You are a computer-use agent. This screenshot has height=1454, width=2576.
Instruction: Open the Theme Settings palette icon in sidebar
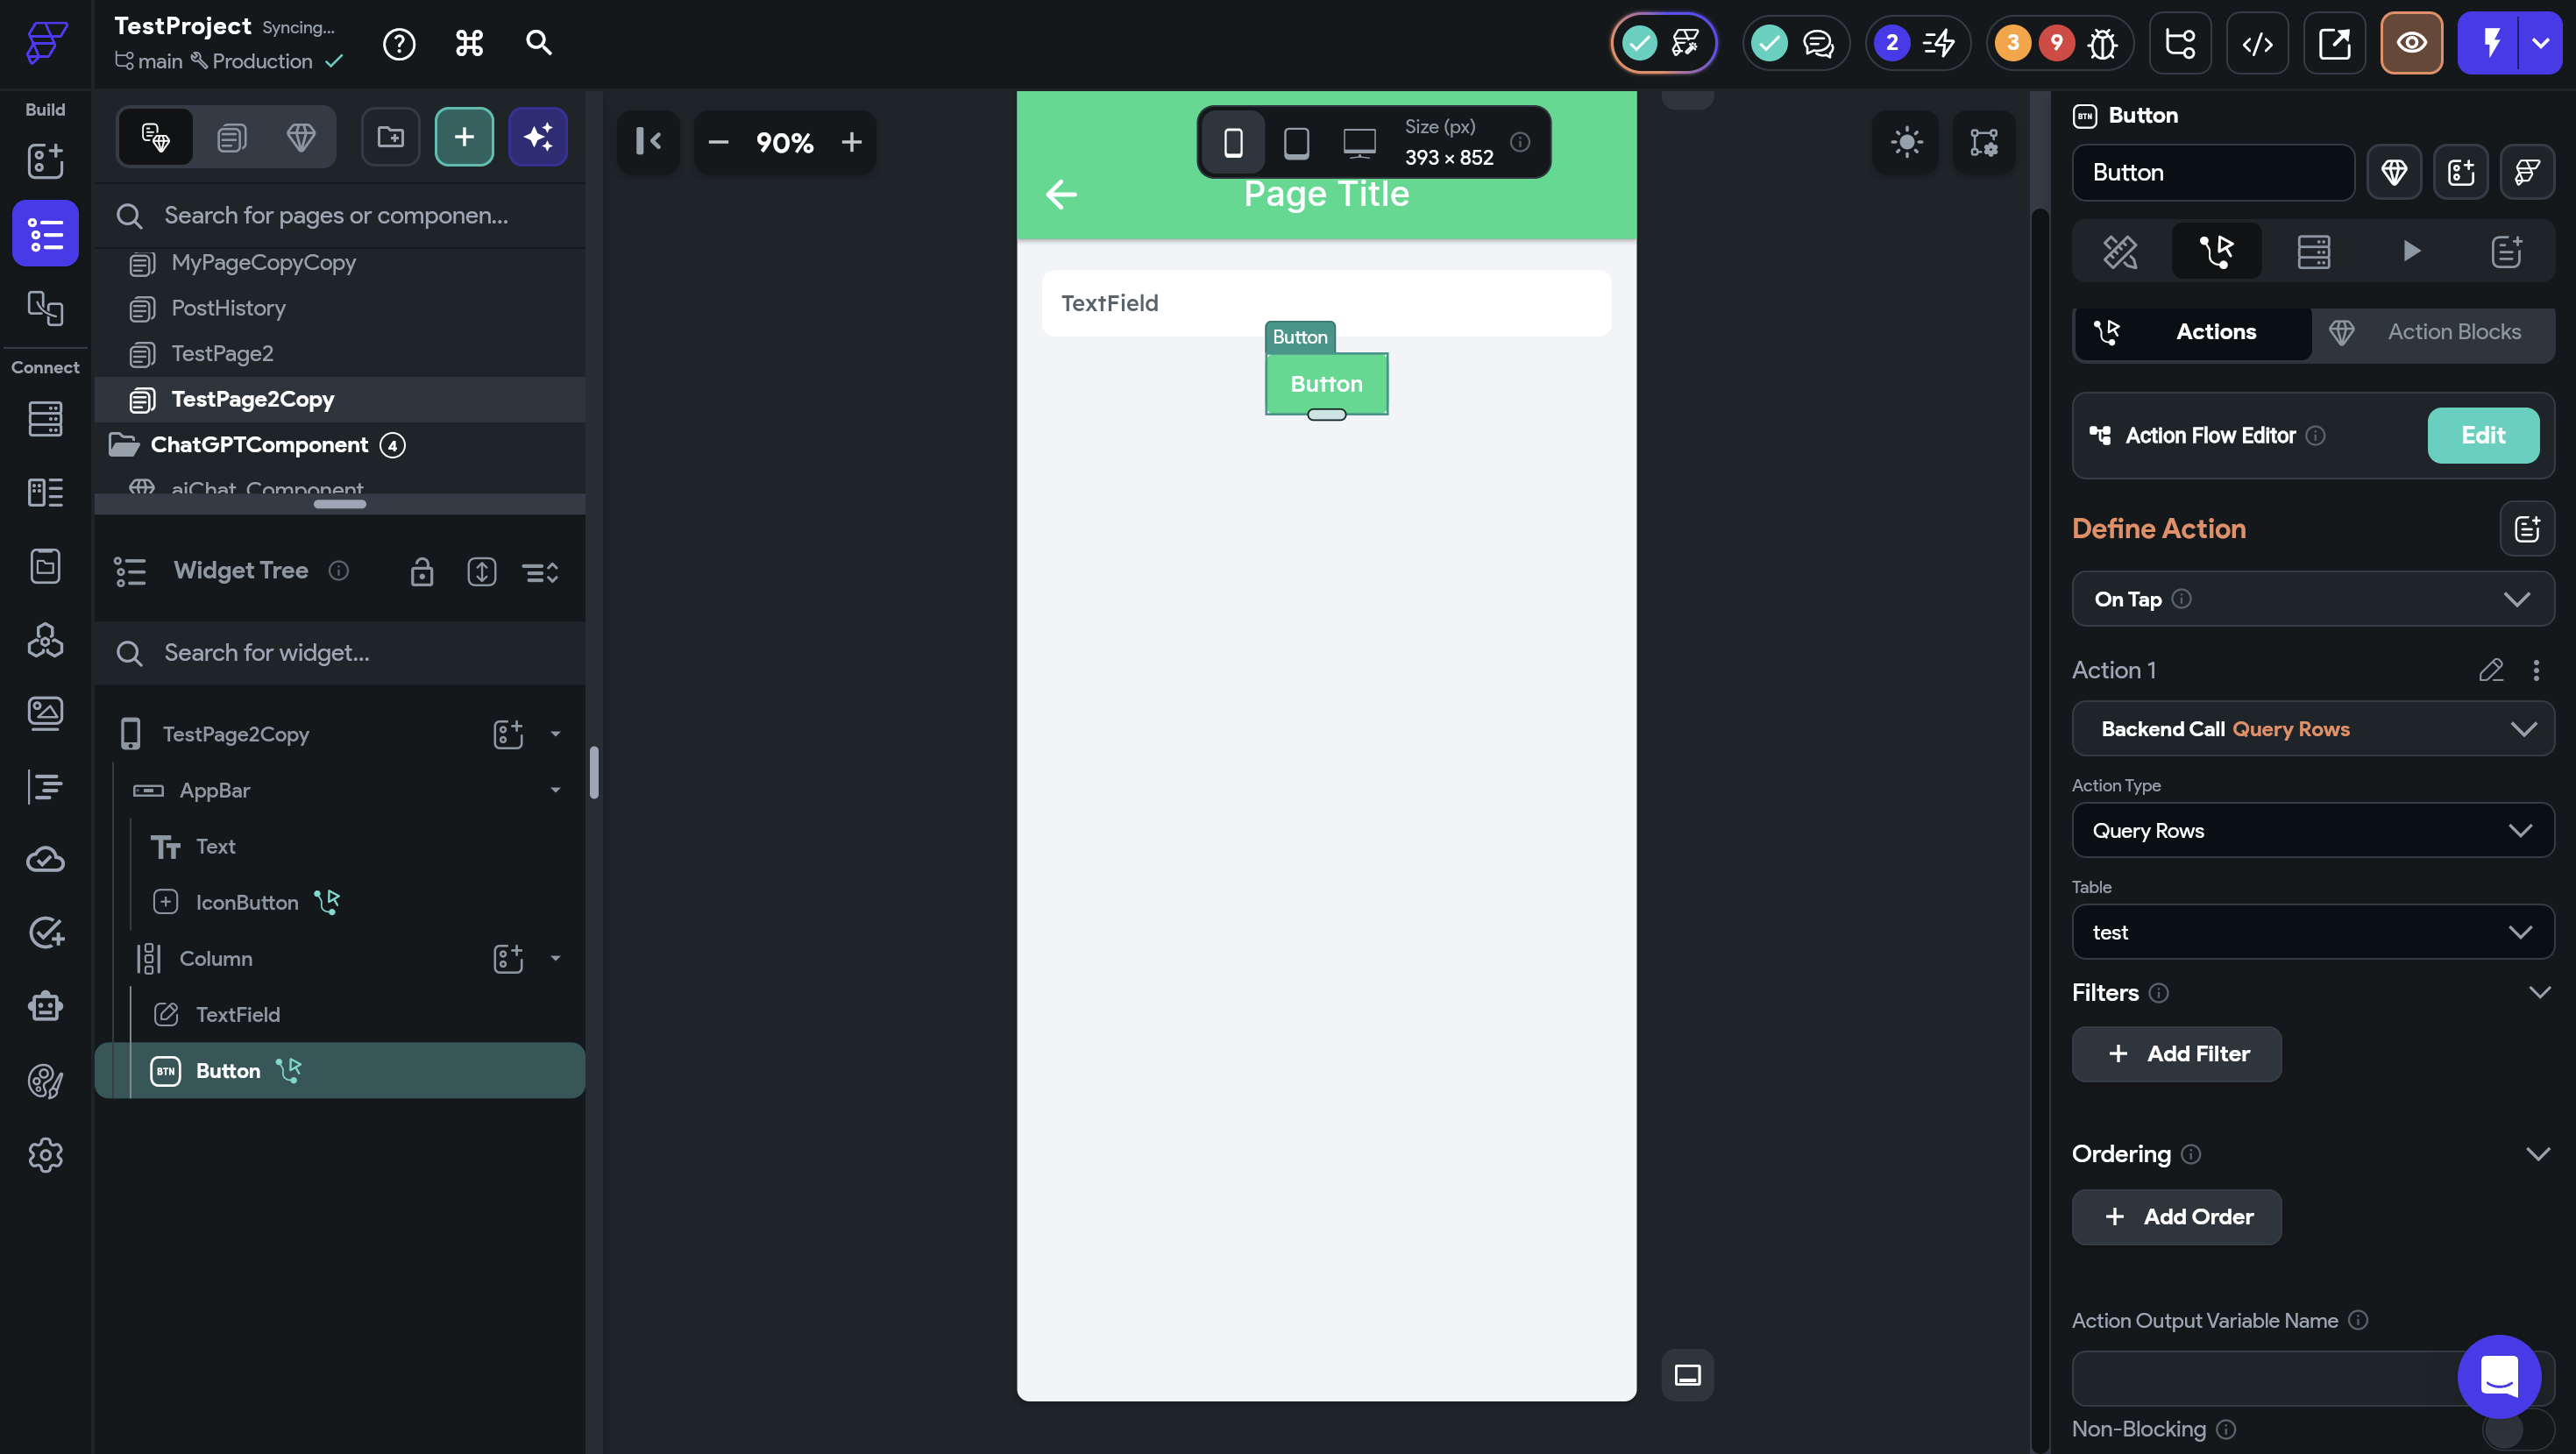tap(45, 1081)
